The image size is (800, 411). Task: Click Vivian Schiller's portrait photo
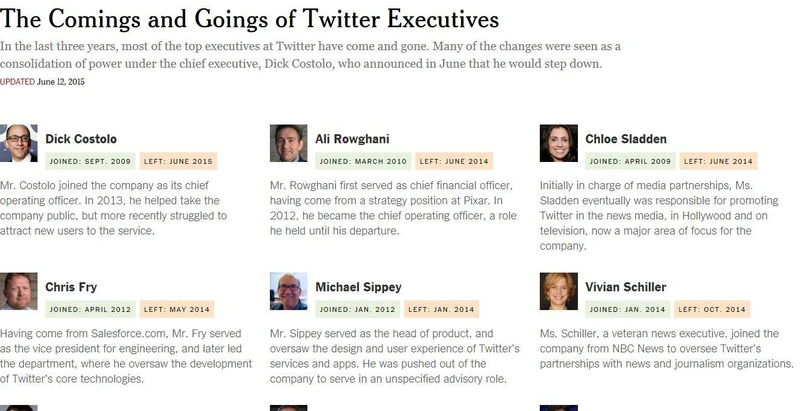click(559, 291)
